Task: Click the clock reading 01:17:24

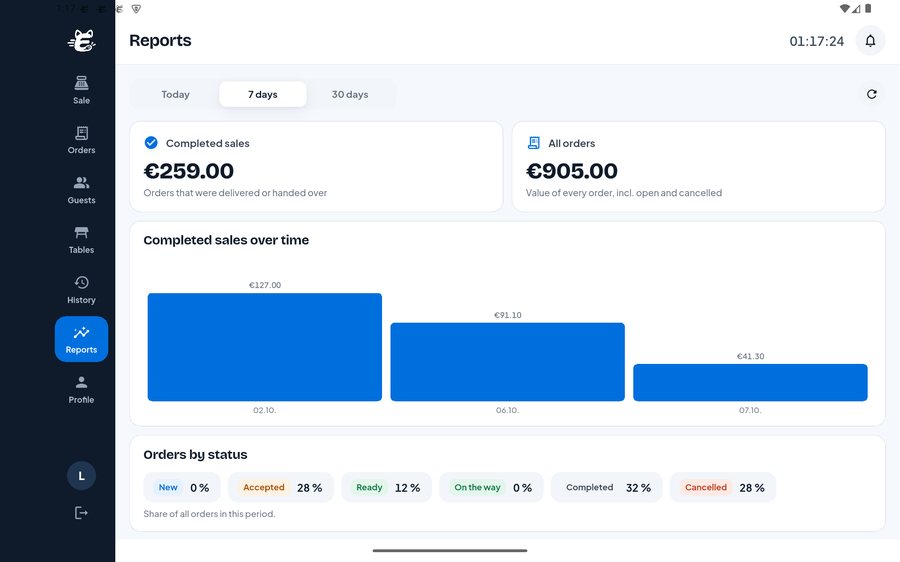Action: coord(816,41)
